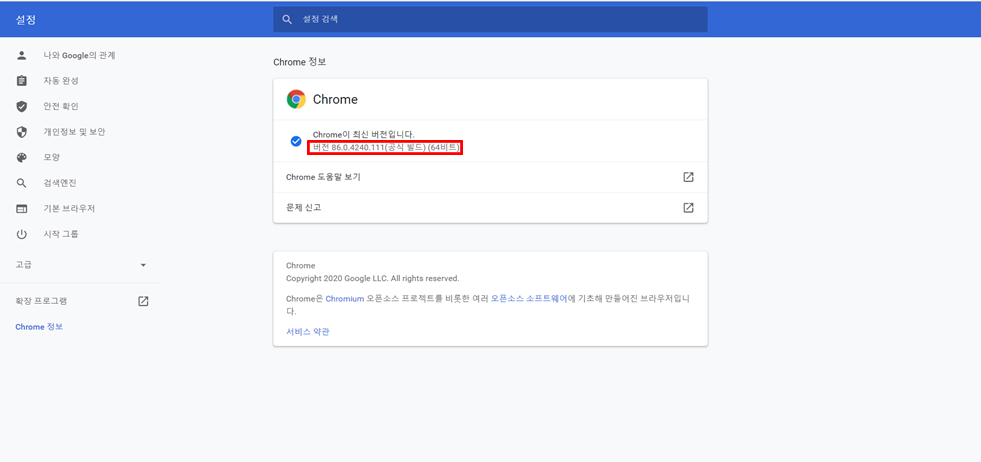Click the palette icon beside 모양
Viewport: 981px width, 462px height.
(x=22, y=158)
